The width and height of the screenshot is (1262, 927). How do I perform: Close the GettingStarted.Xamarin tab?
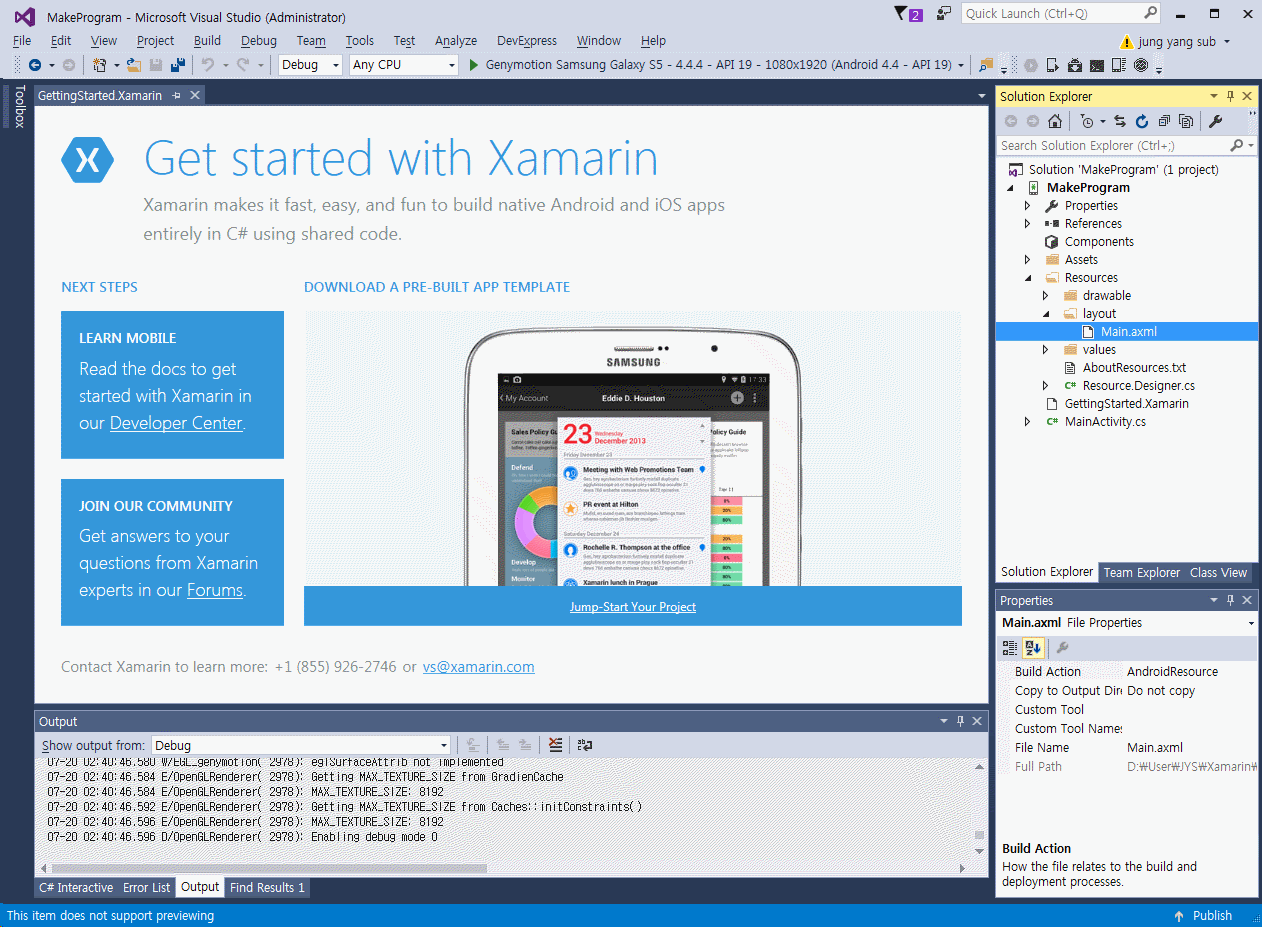[x=195, y=95]
